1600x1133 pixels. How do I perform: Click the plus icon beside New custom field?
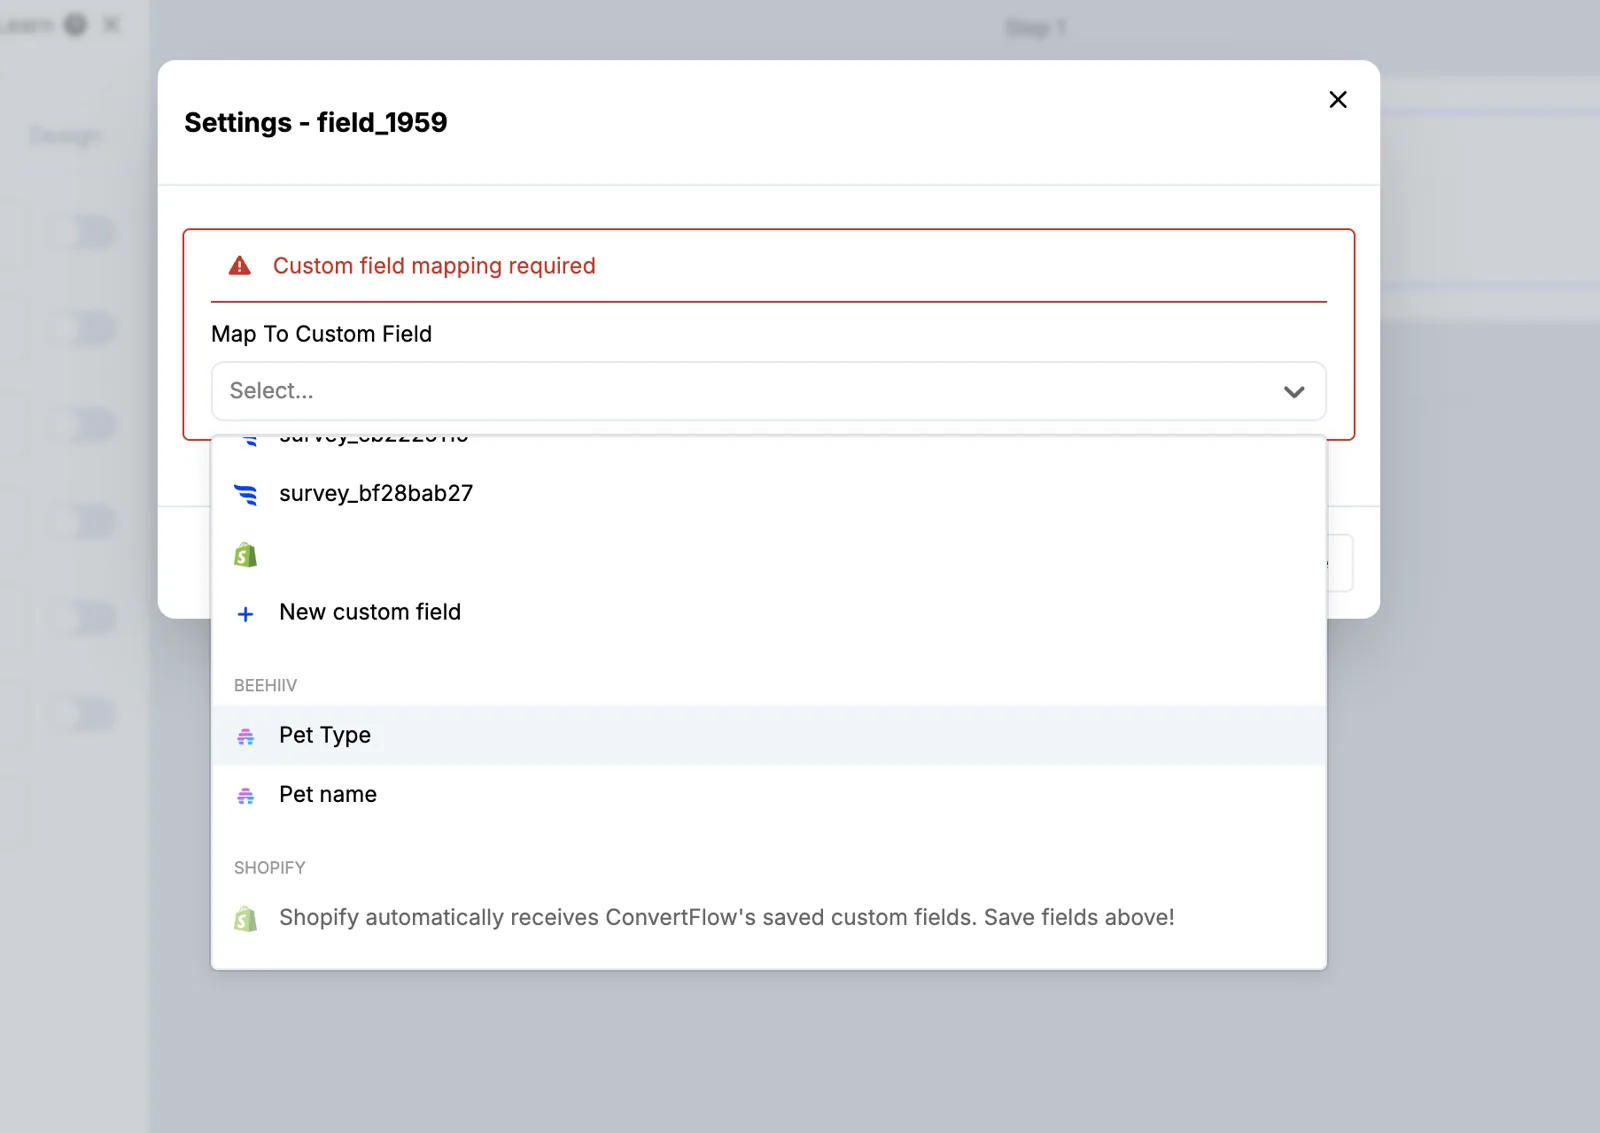coord(245,614)
